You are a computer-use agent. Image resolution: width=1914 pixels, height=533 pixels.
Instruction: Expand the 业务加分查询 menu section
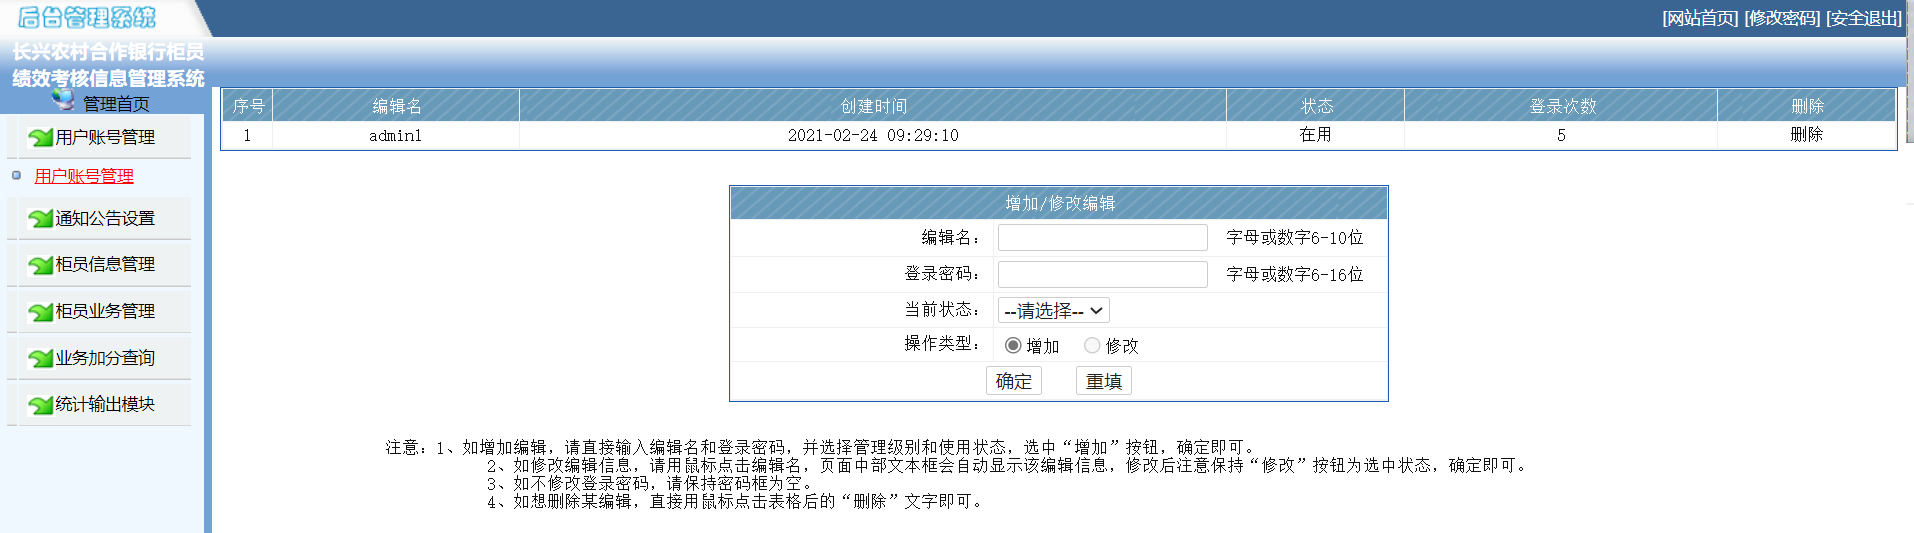(x=105, y=358)
